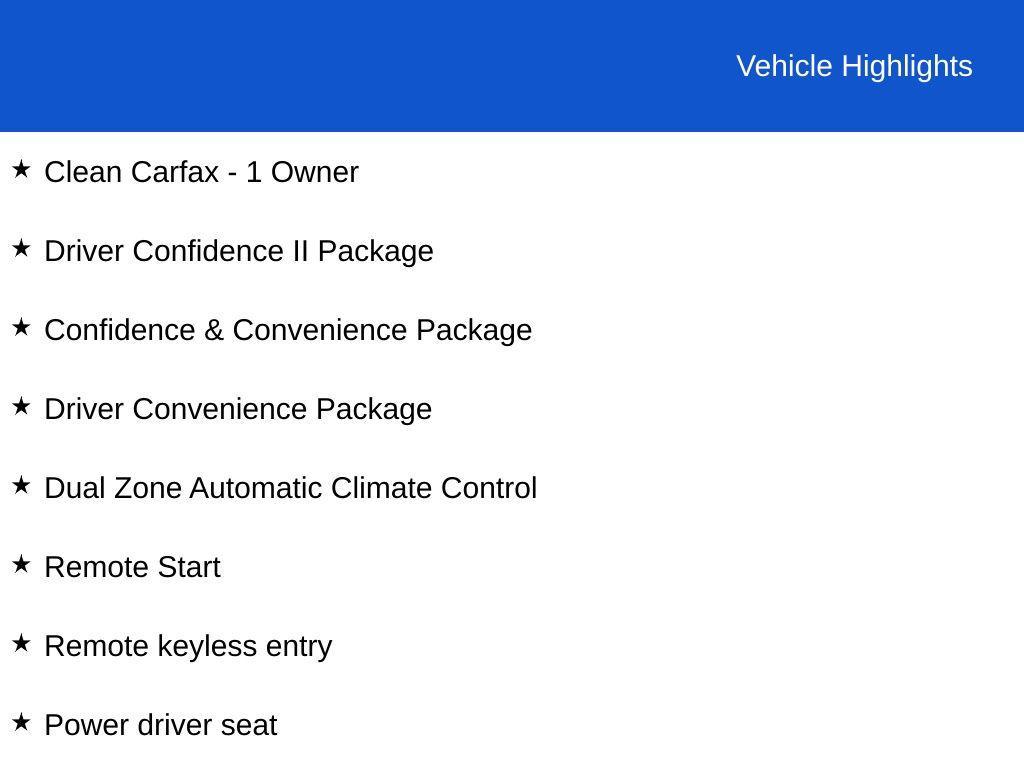Click the Power driver seat text
This screenshot has height=768, width=1024.
coord(161,725)
